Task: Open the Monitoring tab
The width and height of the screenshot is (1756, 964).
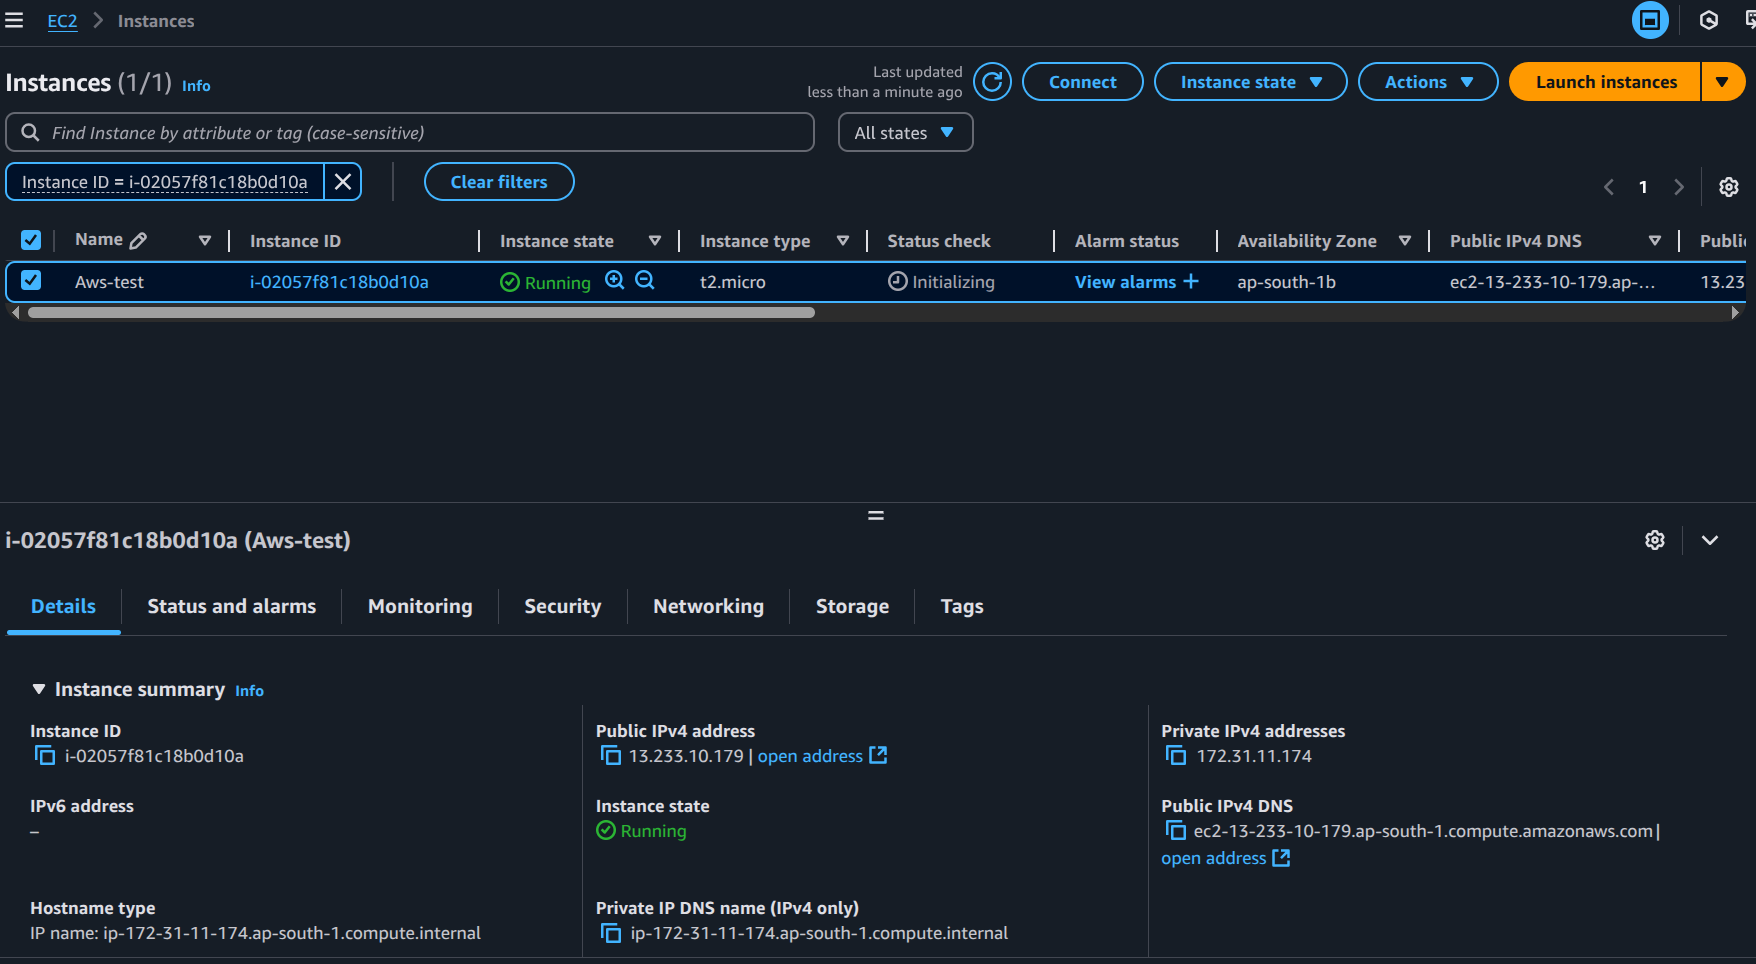Action: 420,606
